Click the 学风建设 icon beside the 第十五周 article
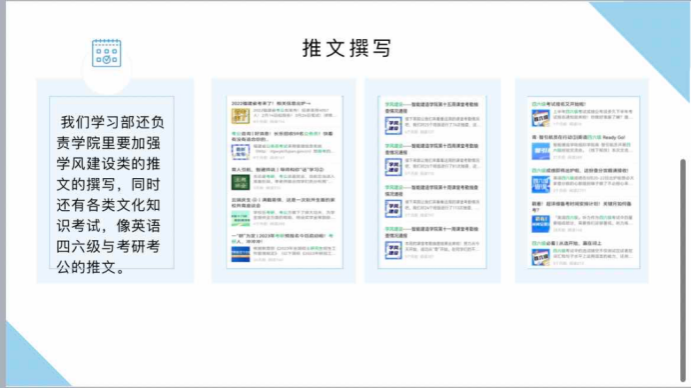This screenshot has width=692, height=389. (x=393, y=125)
